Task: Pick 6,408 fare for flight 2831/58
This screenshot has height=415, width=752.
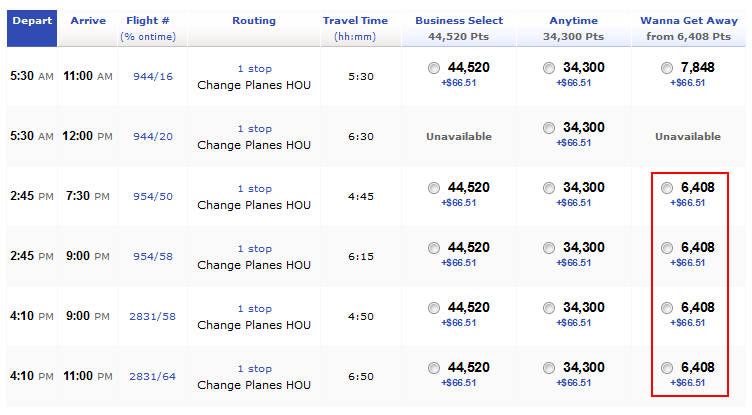Action: tap(667, 308)
